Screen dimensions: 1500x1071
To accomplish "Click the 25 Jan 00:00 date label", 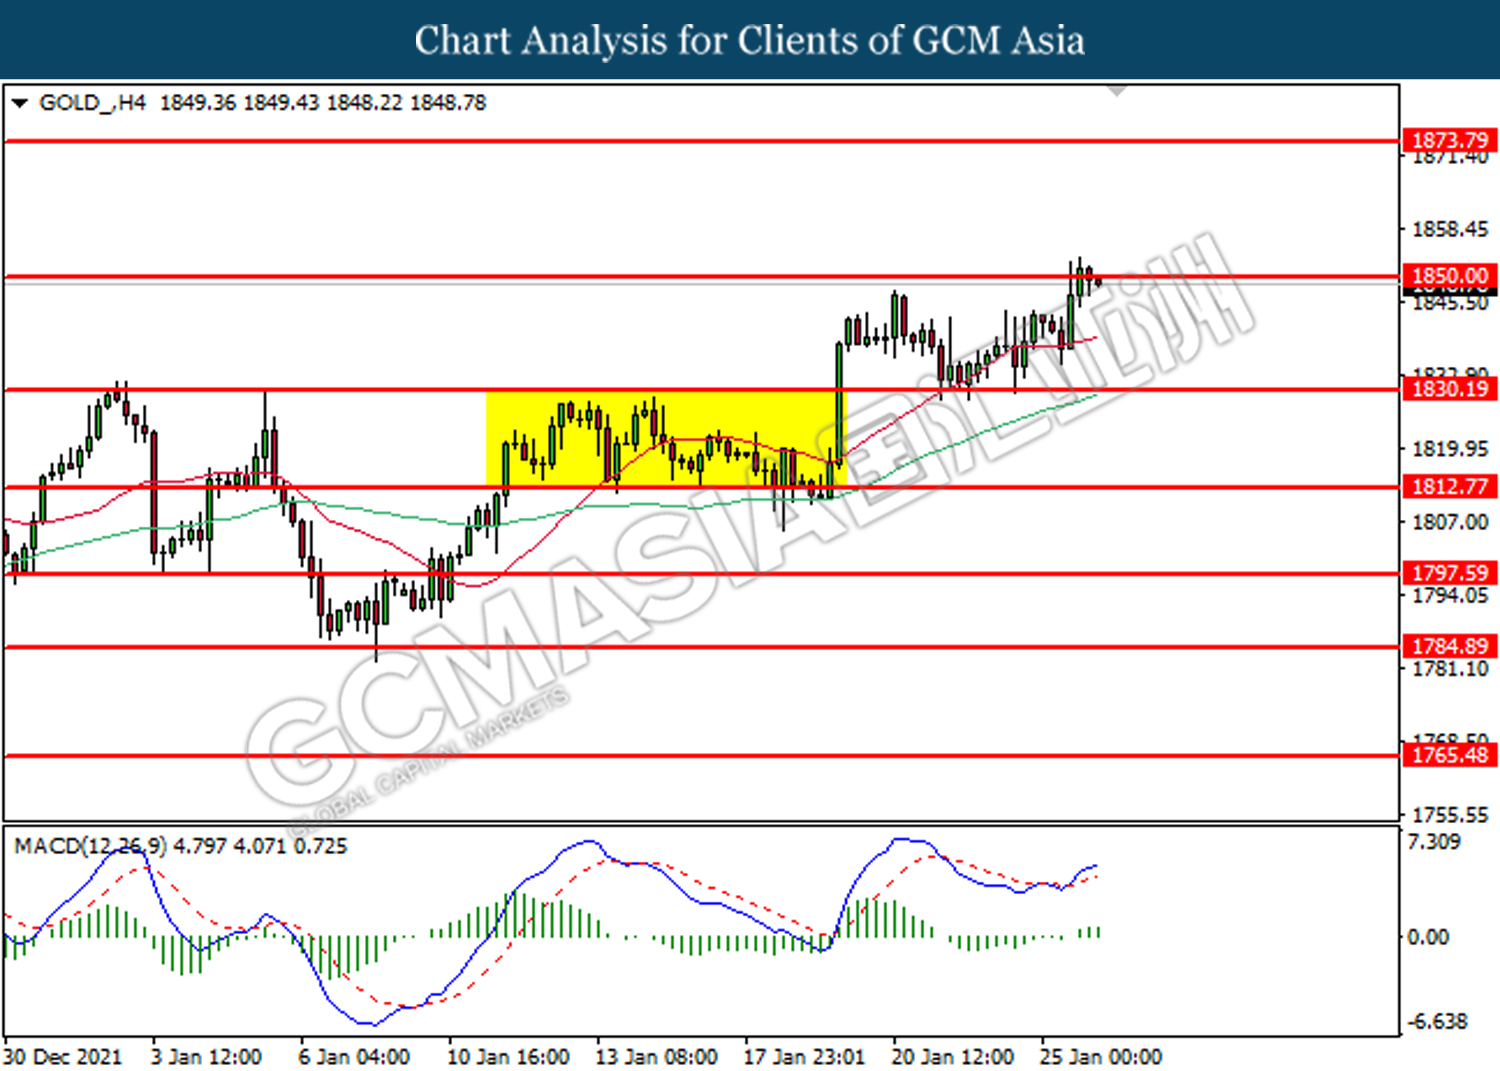I will [1101, 1057].
